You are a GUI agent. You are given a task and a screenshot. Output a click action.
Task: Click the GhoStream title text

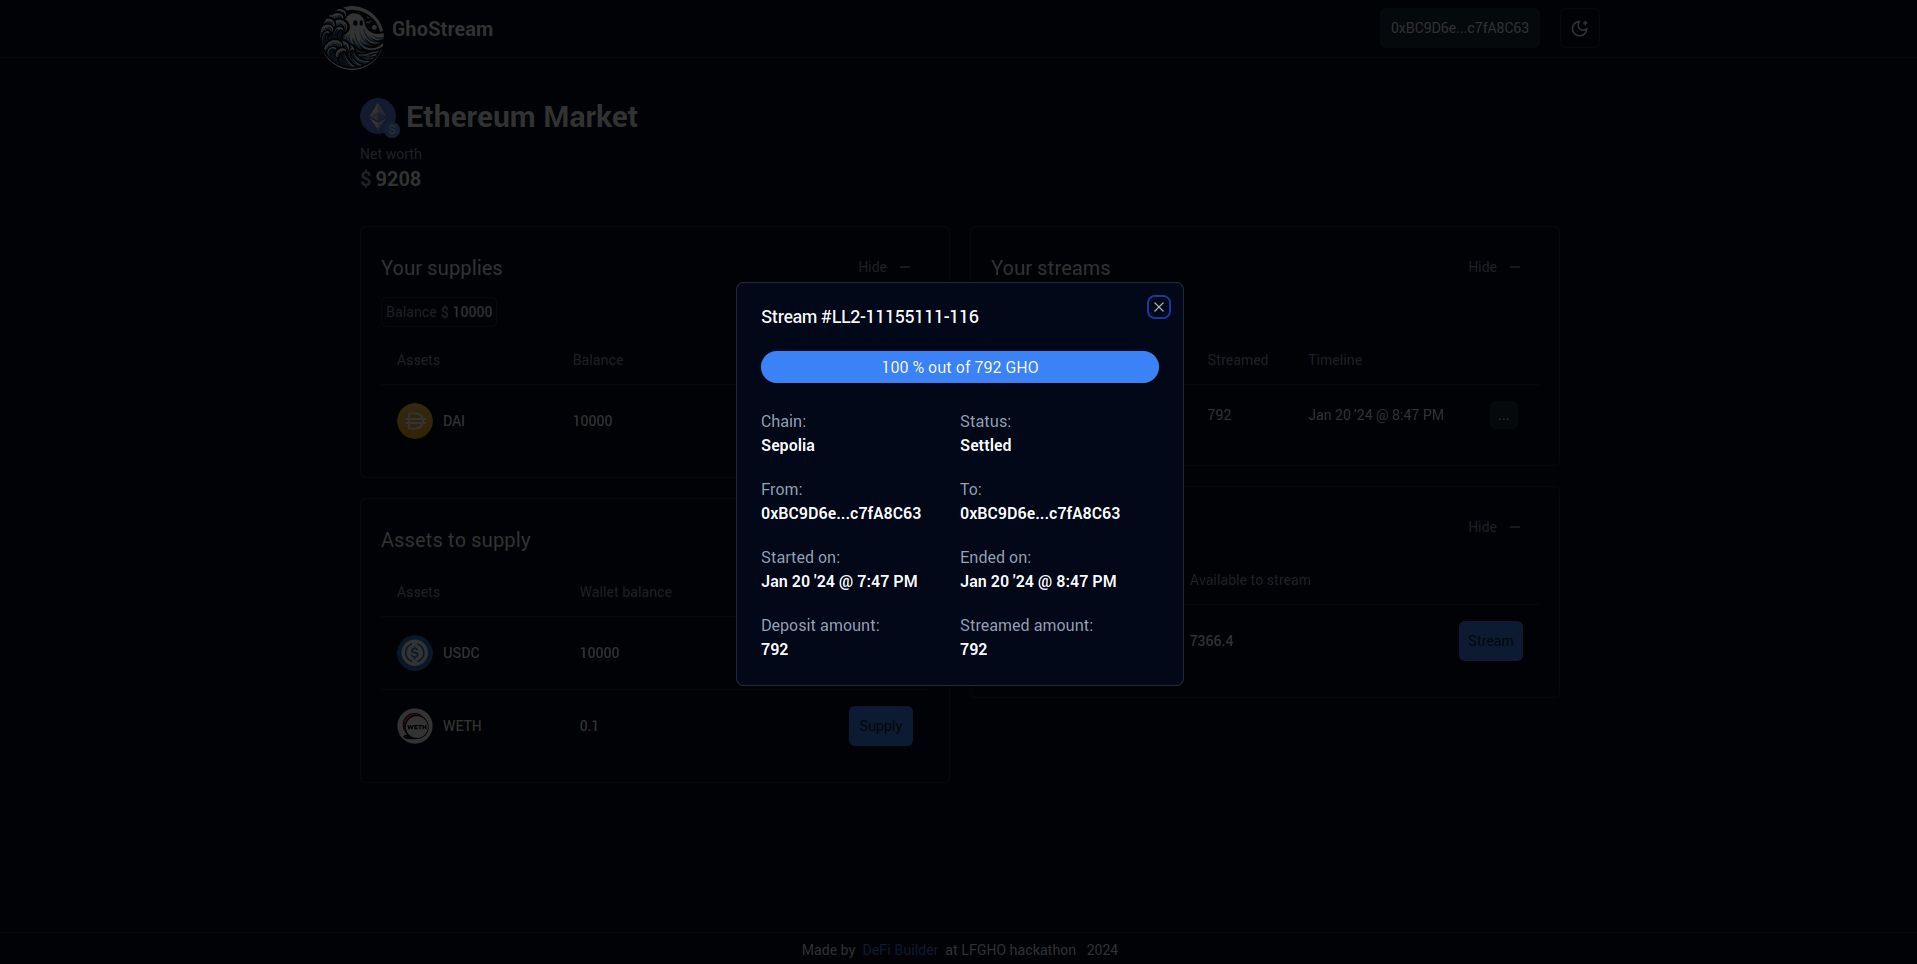tap(442, 29)
